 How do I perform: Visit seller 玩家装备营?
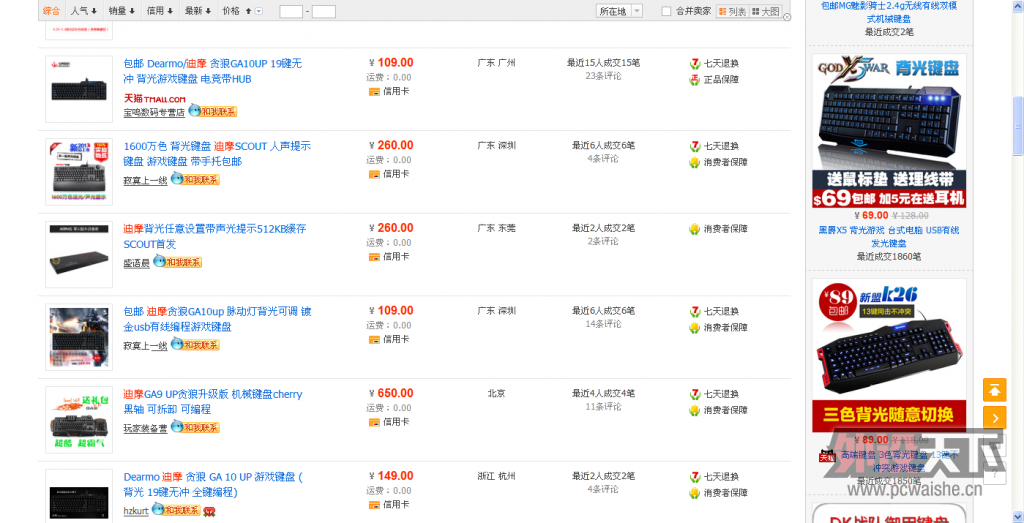point(145,428)
